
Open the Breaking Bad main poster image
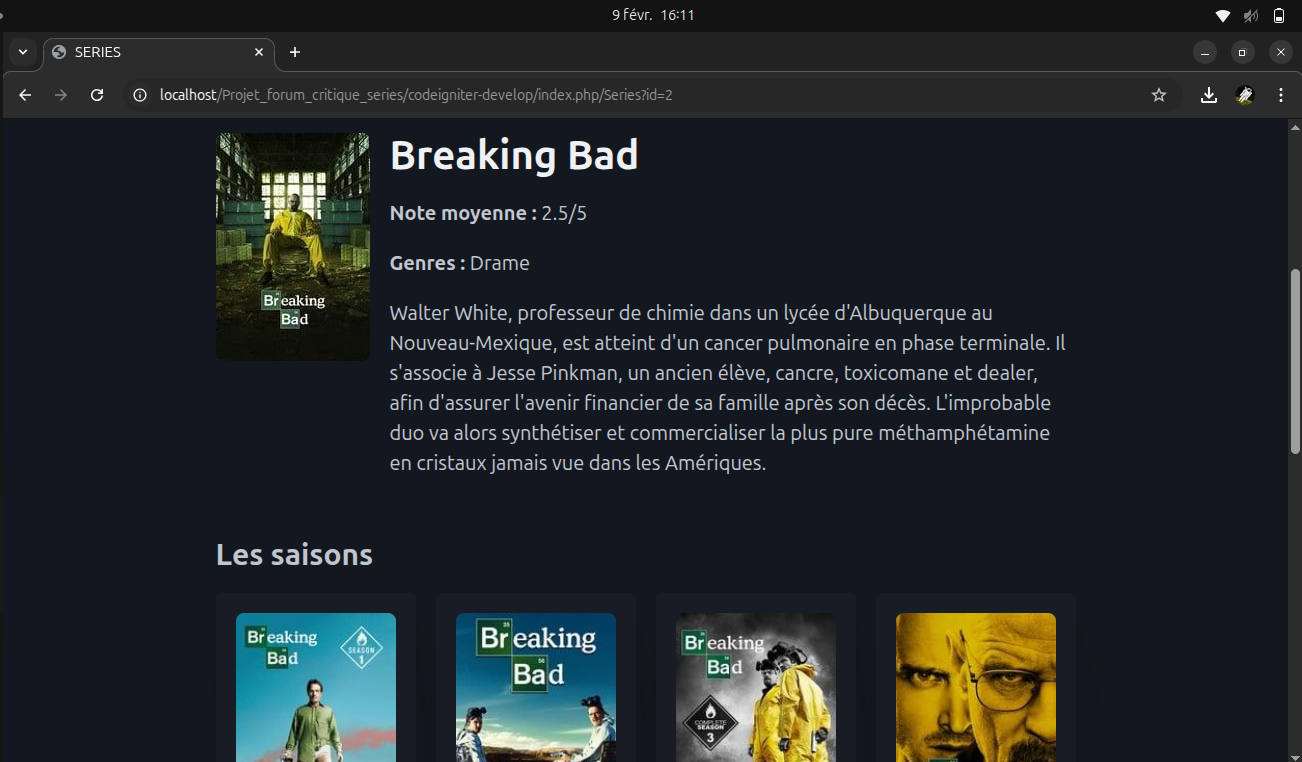click(293, 247)
